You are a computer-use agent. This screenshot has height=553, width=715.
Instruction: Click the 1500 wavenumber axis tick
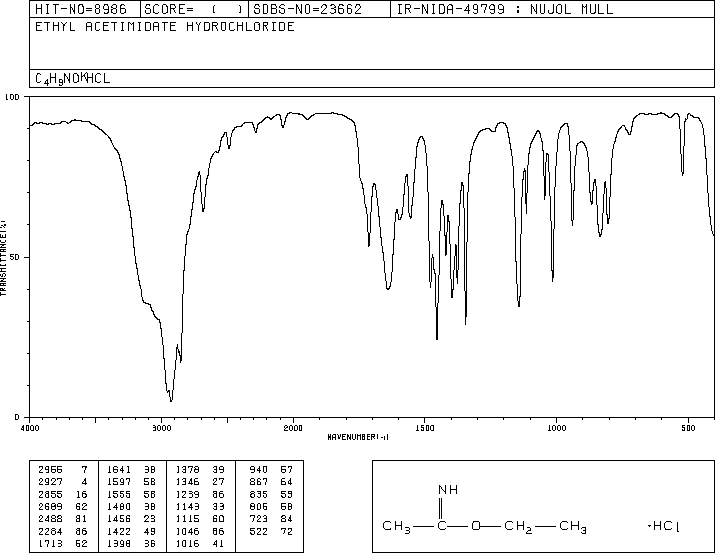(424, 427)
